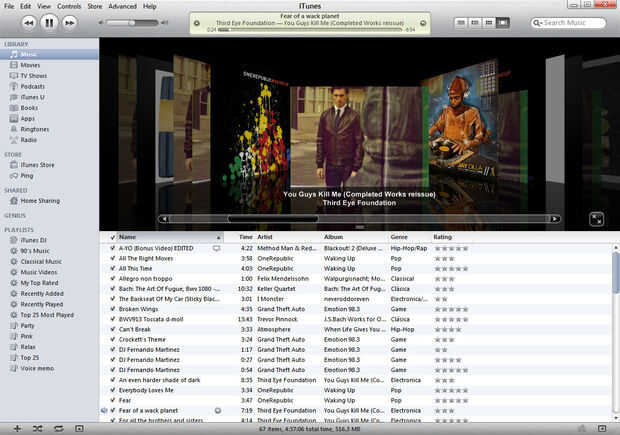Uncheck the 'Crockett's Theme' checkbox
The height and width of the screenshot is (435, 620).
(113, 339)
